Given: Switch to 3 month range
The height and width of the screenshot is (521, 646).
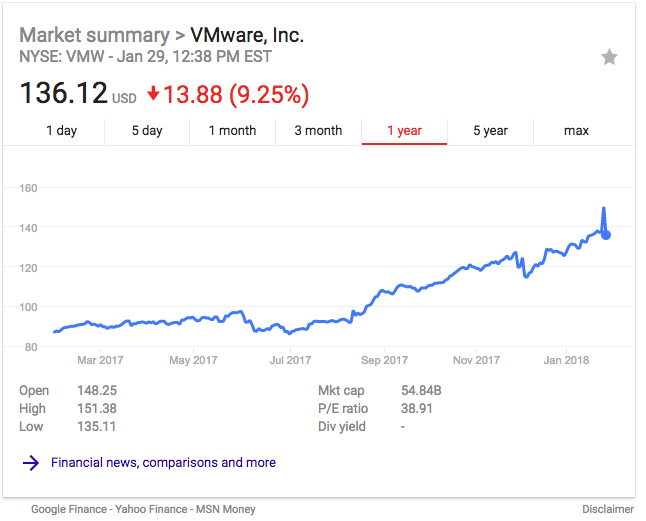Looking at the screenshot, I should [318, 131].
